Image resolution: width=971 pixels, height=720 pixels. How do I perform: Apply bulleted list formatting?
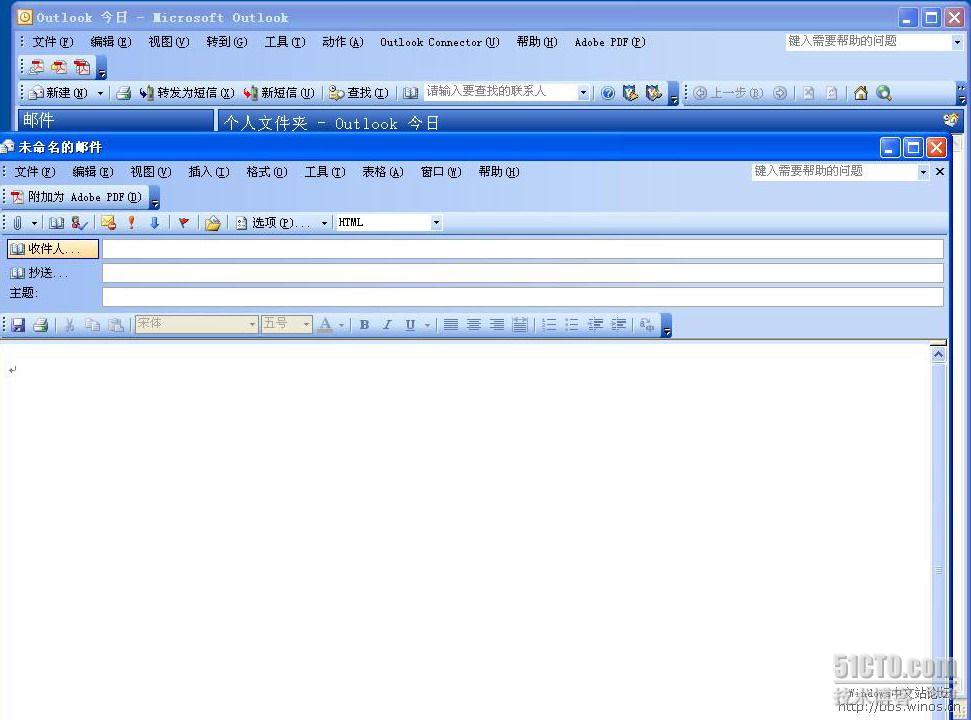coord(572,324)
